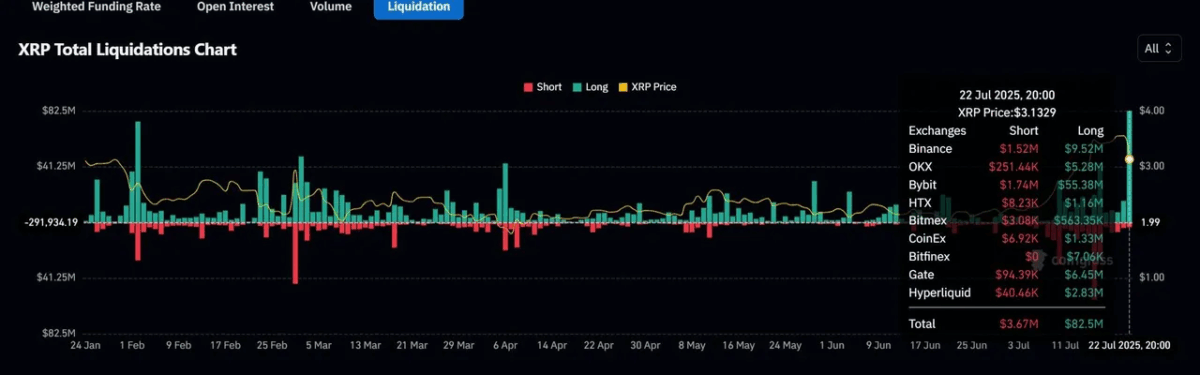Viewport: 1200px width, 375px height.
Task: Select the Volume tab
Action: pyautogui.click(x=330, y=6)
